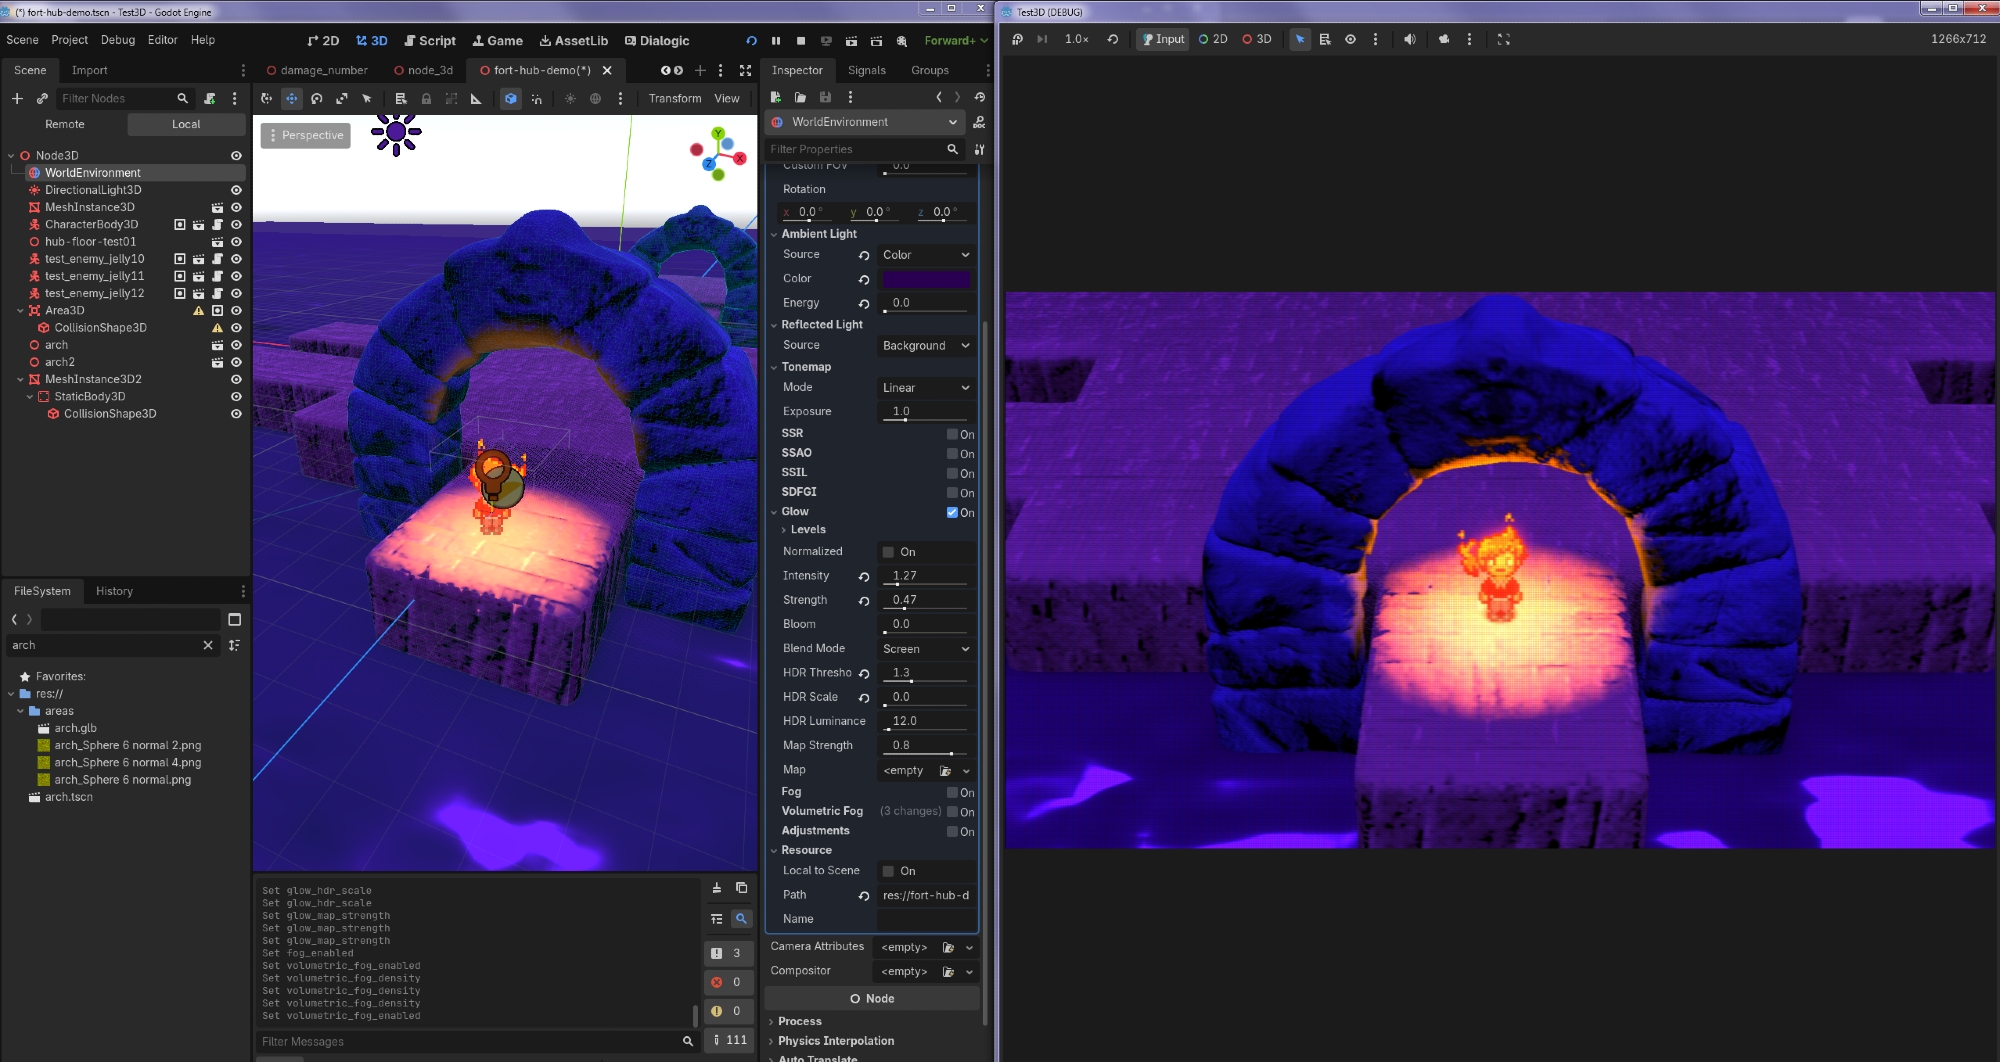Image resolution: width=2000 pixels, height=1062 pixels.
Task: Switch to the Script workspace
Action: 430,41
